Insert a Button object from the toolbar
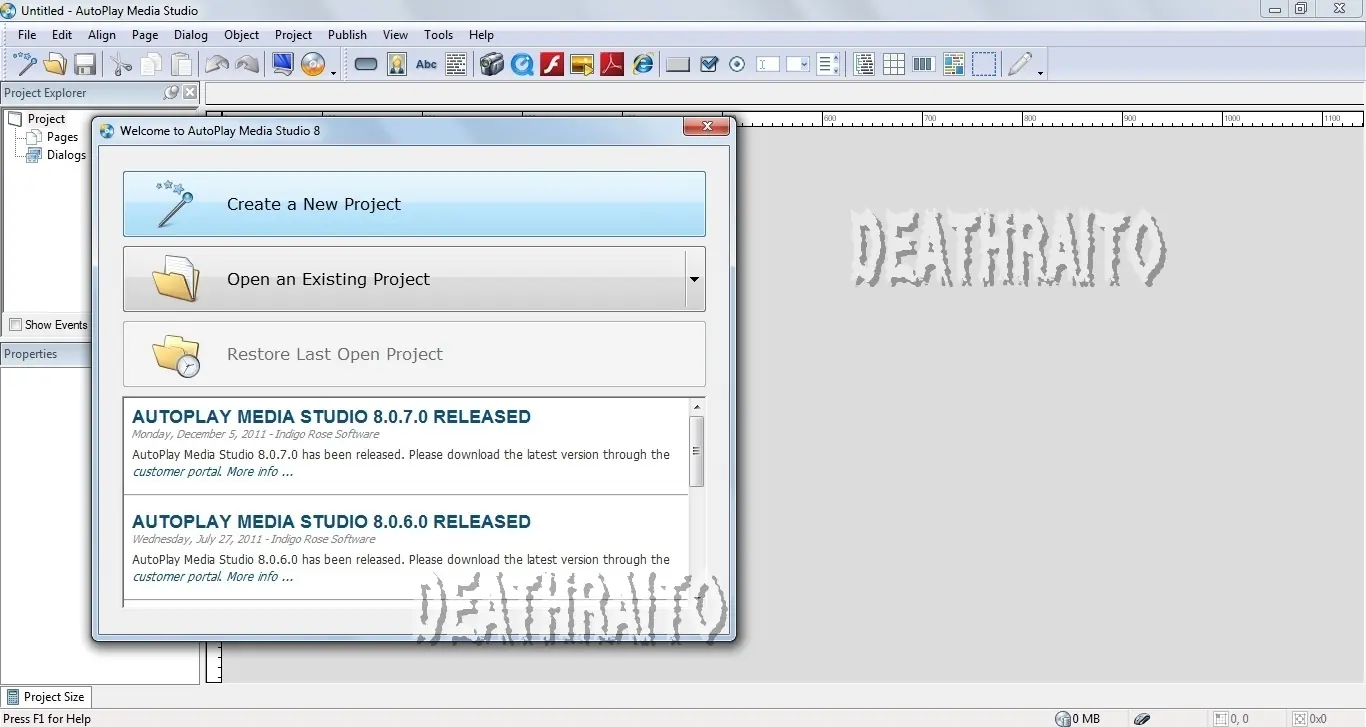Image resolution: width=1366 pixels, height=727 pixels. (x=366, y=65)
